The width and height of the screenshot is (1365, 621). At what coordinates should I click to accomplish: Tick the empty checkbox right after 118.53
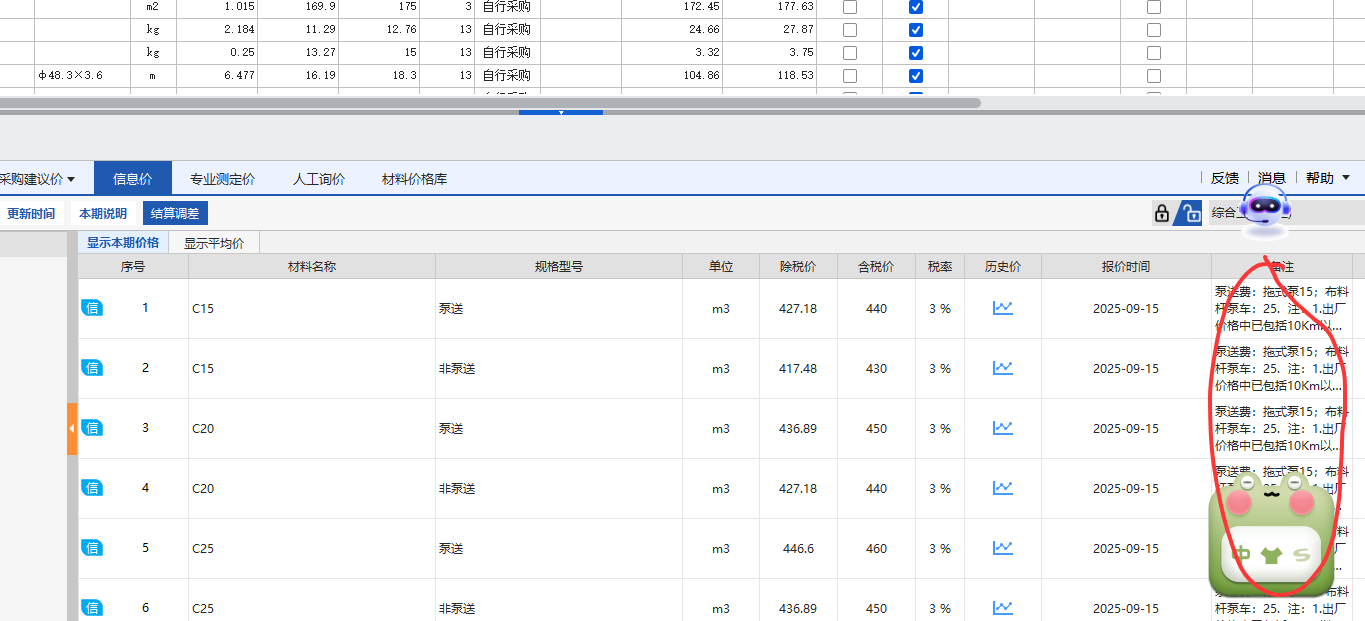point(850,75)
